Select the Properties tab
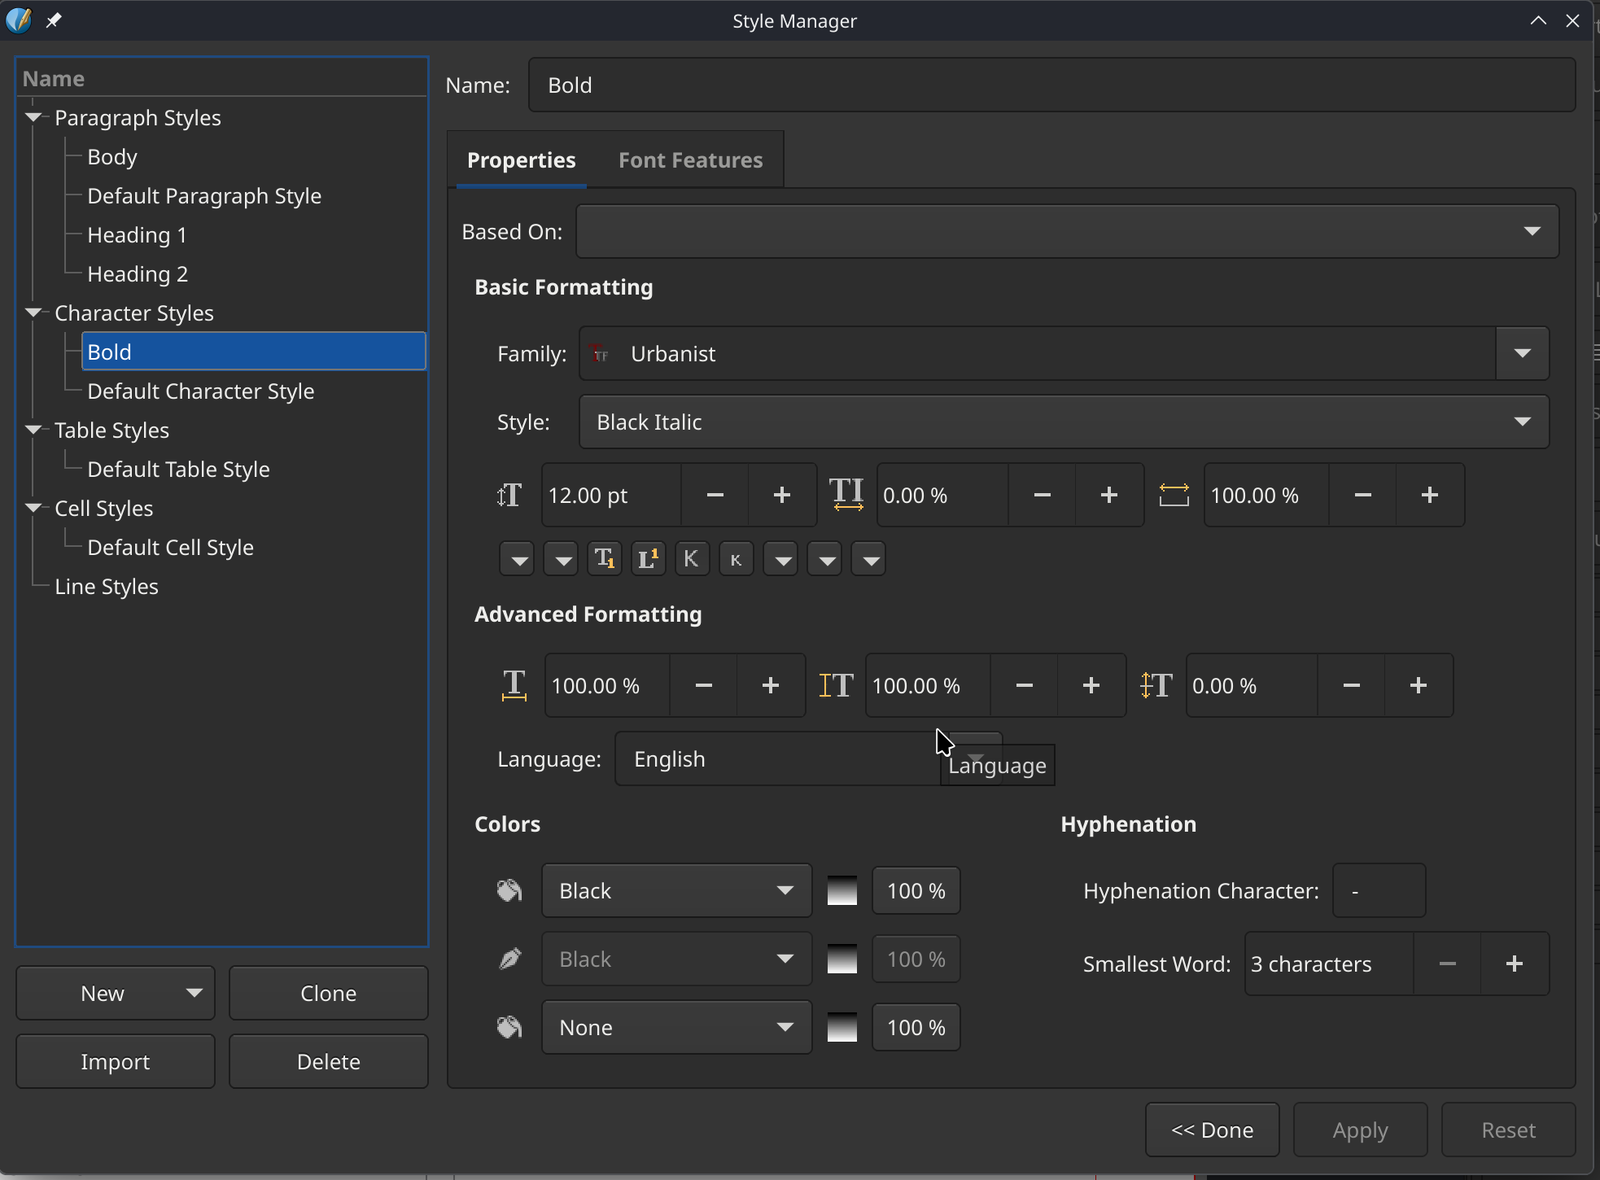Image resolution: width=1600 pixels, height=1180 pixels. 521,160
